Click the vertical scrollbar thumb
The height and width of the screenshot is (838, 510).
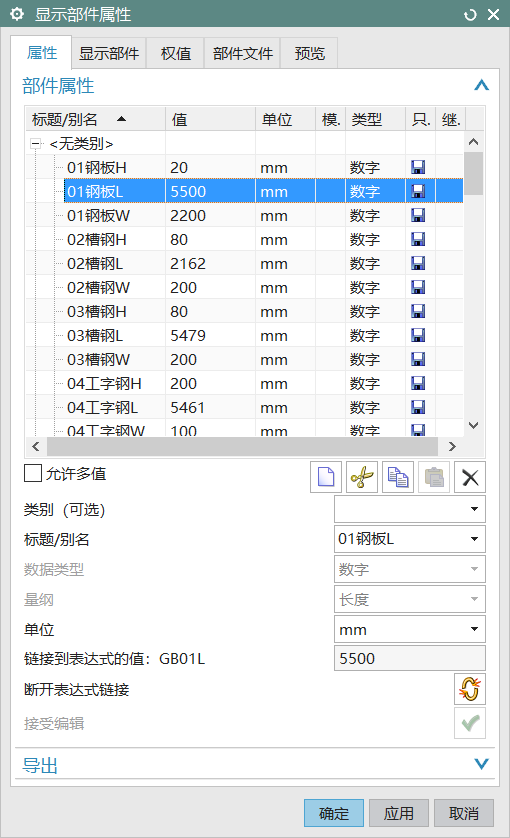[474, 174]
